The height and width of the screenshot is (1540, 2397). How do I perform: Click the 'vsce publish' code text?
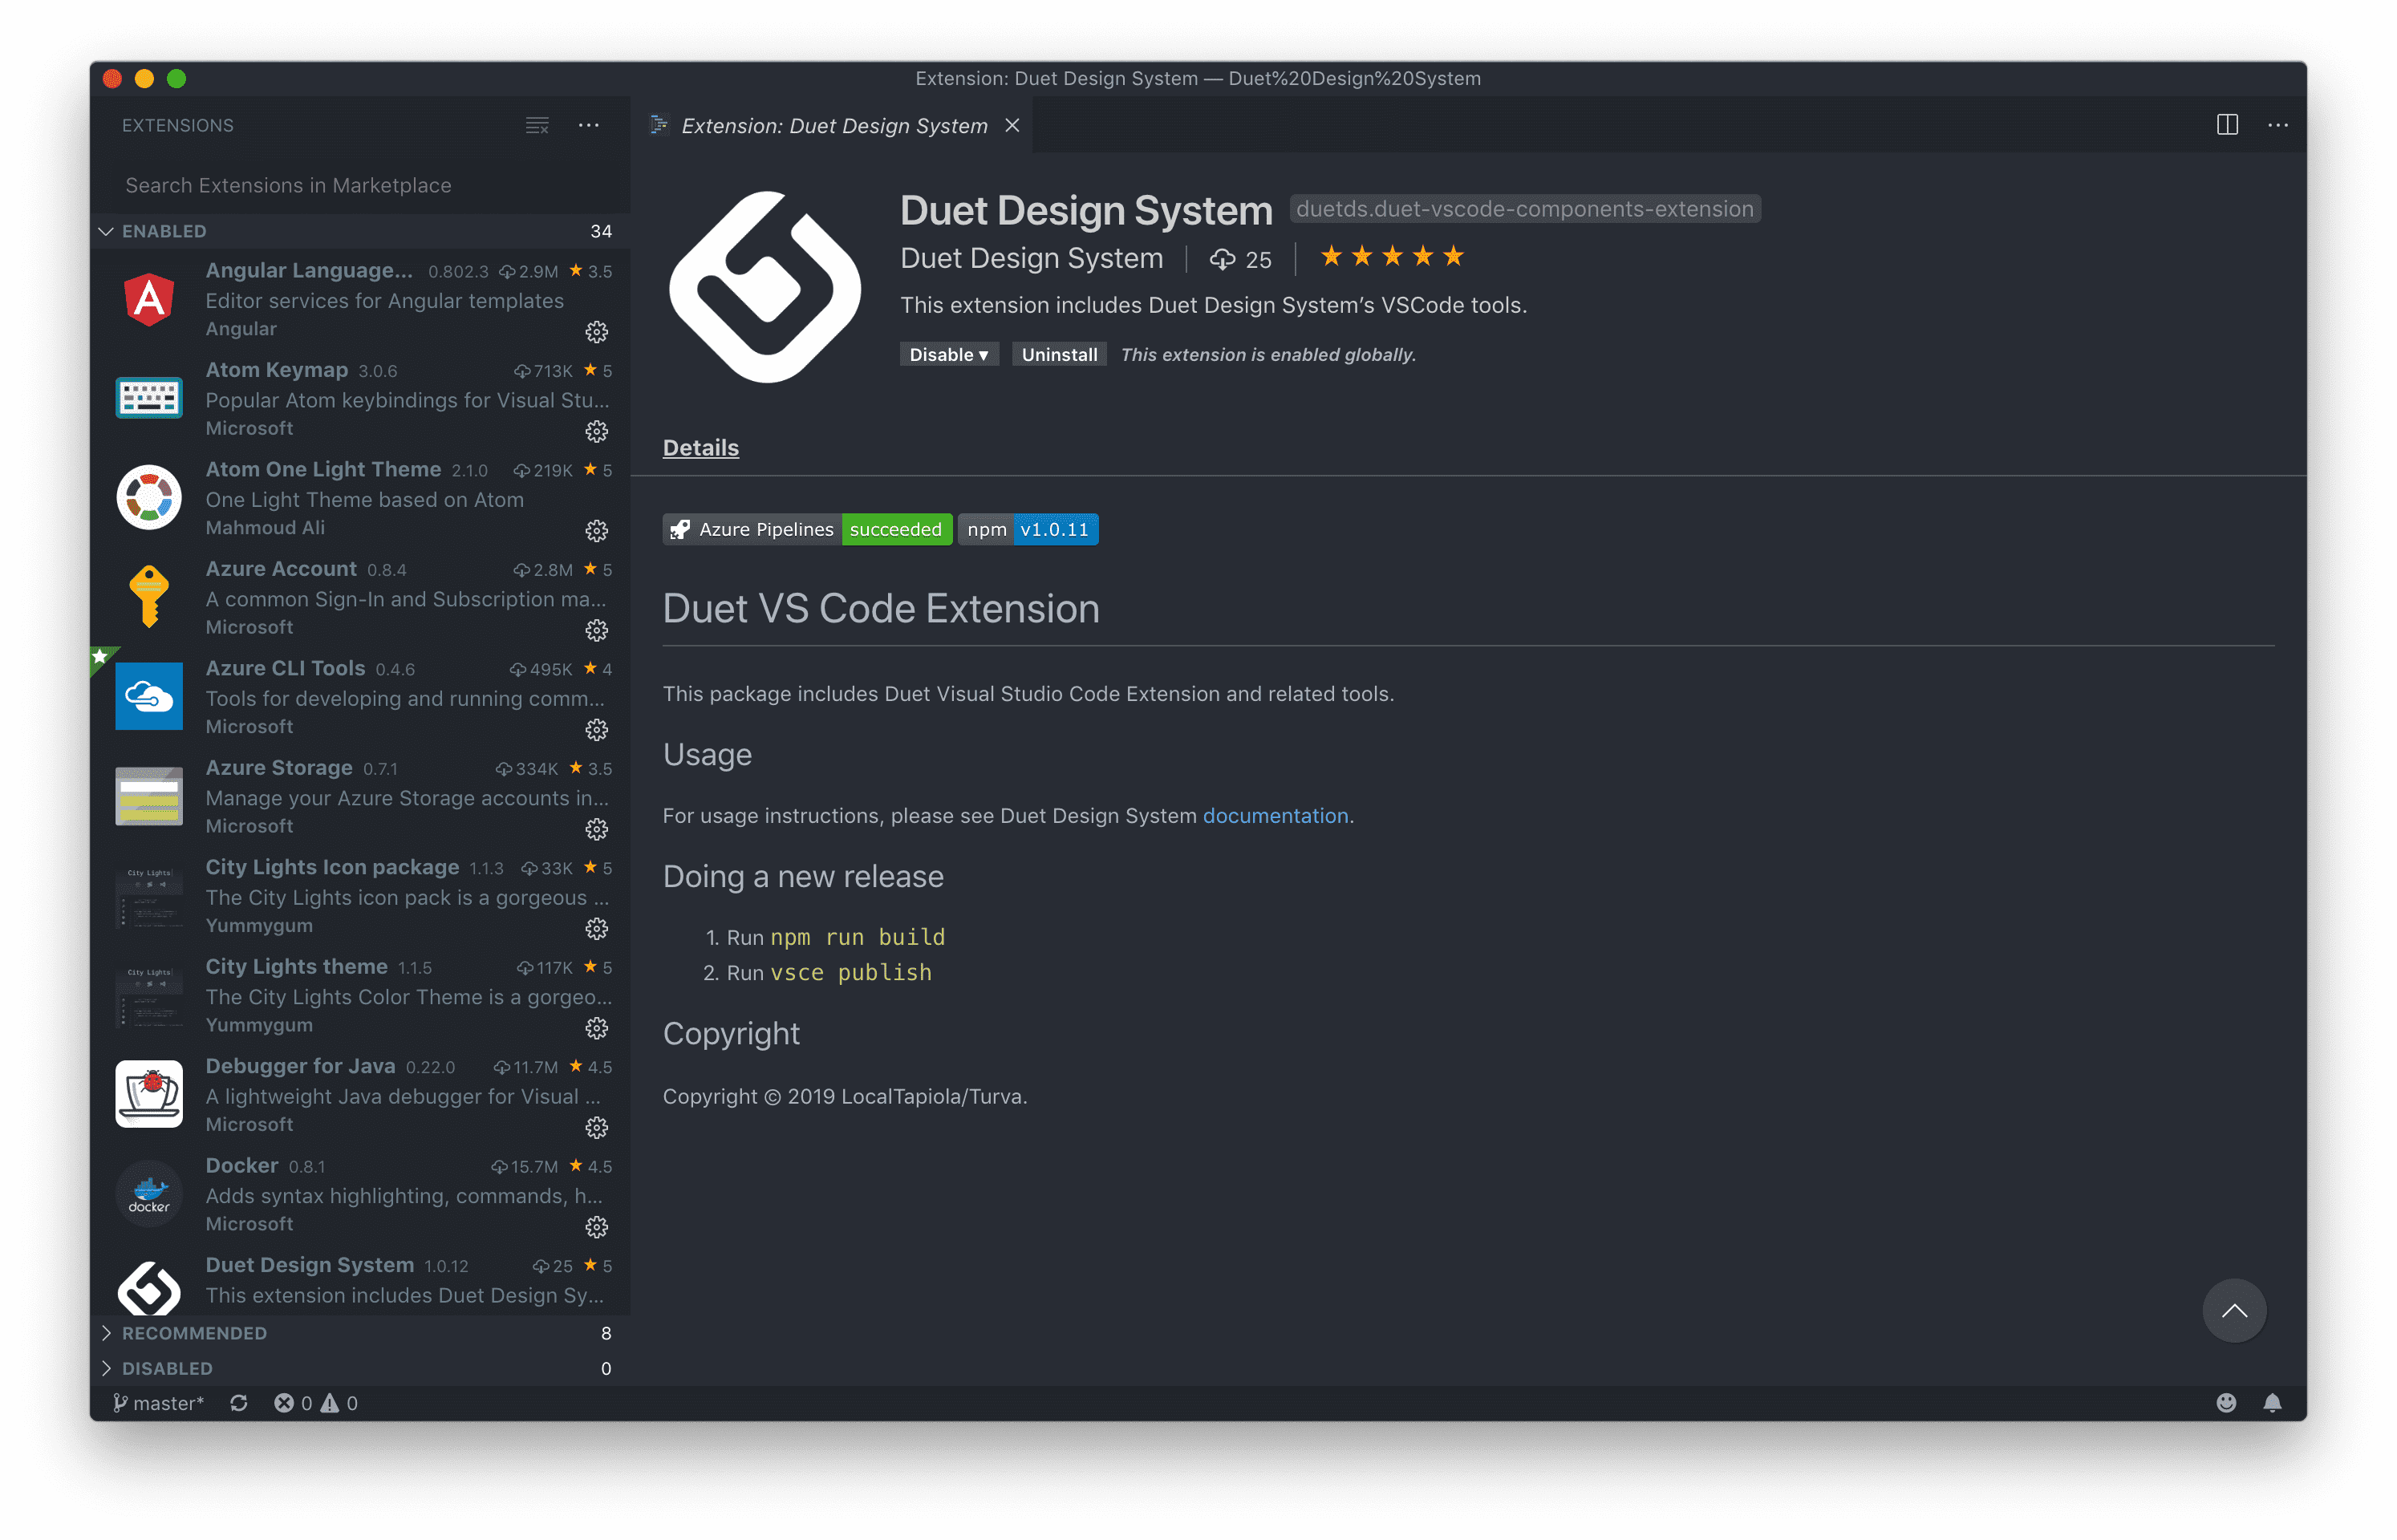point(851,973)
